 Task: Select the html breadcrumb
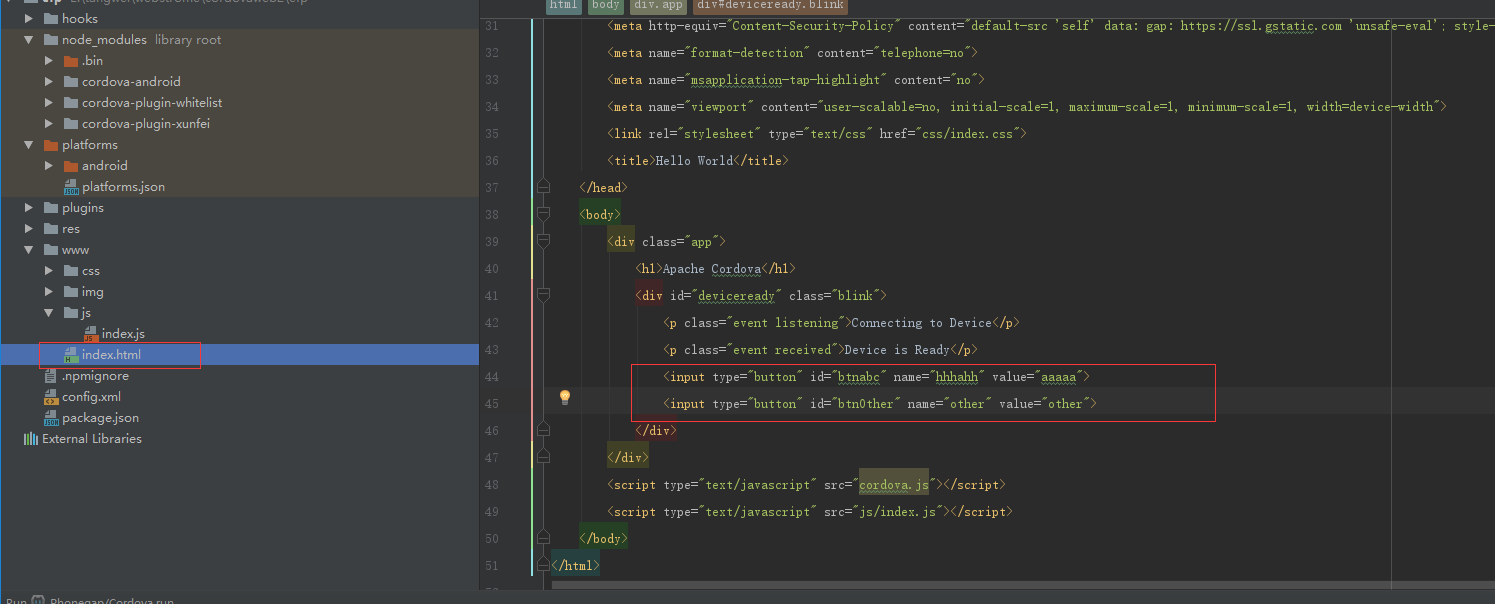point(563,5)
